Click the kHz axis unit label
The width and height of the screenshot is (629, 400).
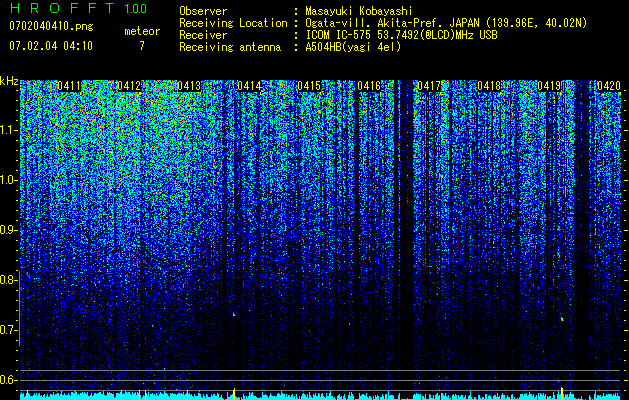click(9, 81)
